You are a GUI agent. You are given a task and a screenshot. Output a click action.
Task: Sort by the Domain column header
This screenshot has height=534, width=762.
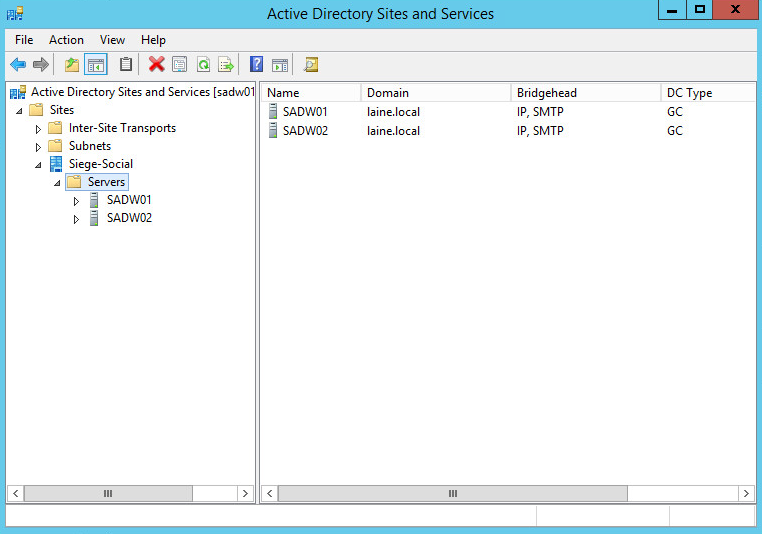point(436,93)
